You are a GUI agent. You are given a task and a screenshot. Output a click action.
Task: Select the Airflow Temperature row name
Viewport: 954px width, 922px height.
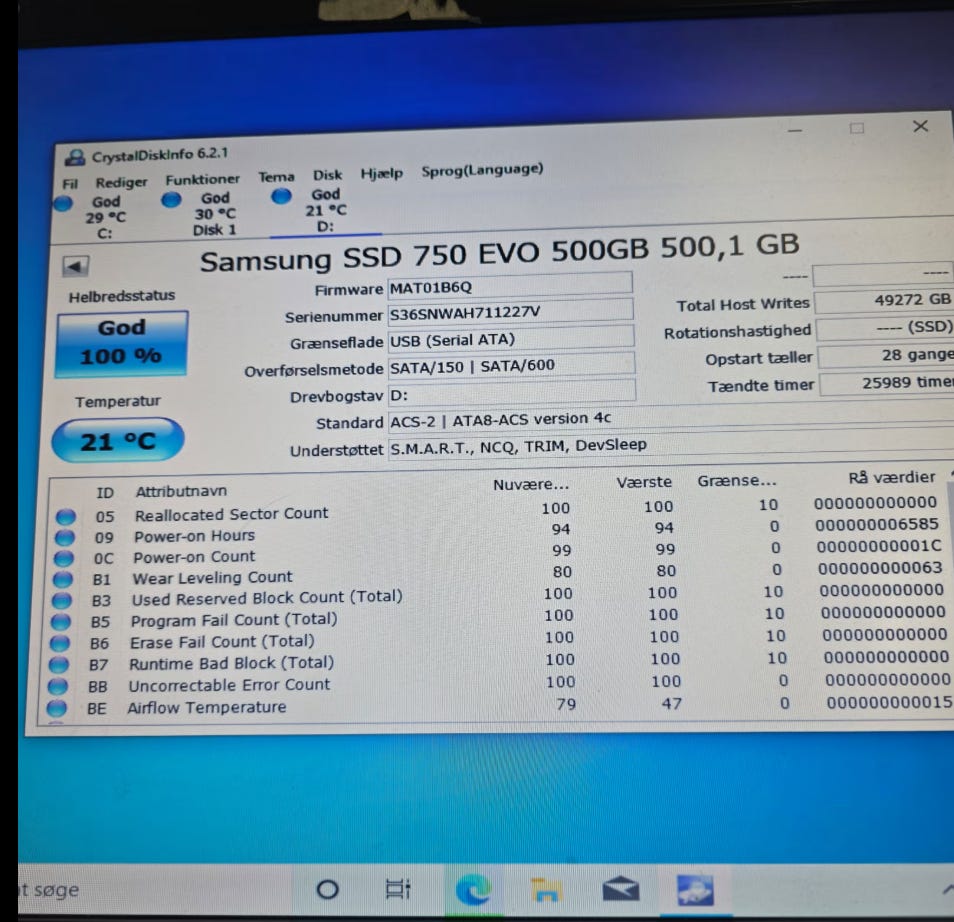point(206,708)
